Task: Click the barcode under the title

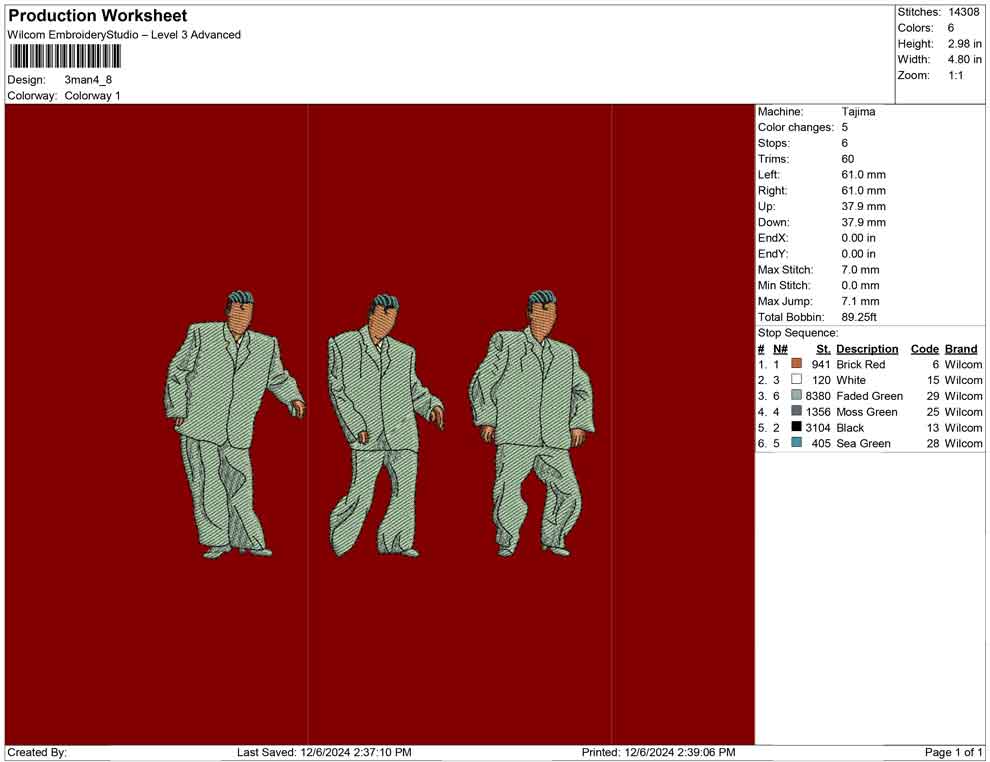Action: click(65, 56)
